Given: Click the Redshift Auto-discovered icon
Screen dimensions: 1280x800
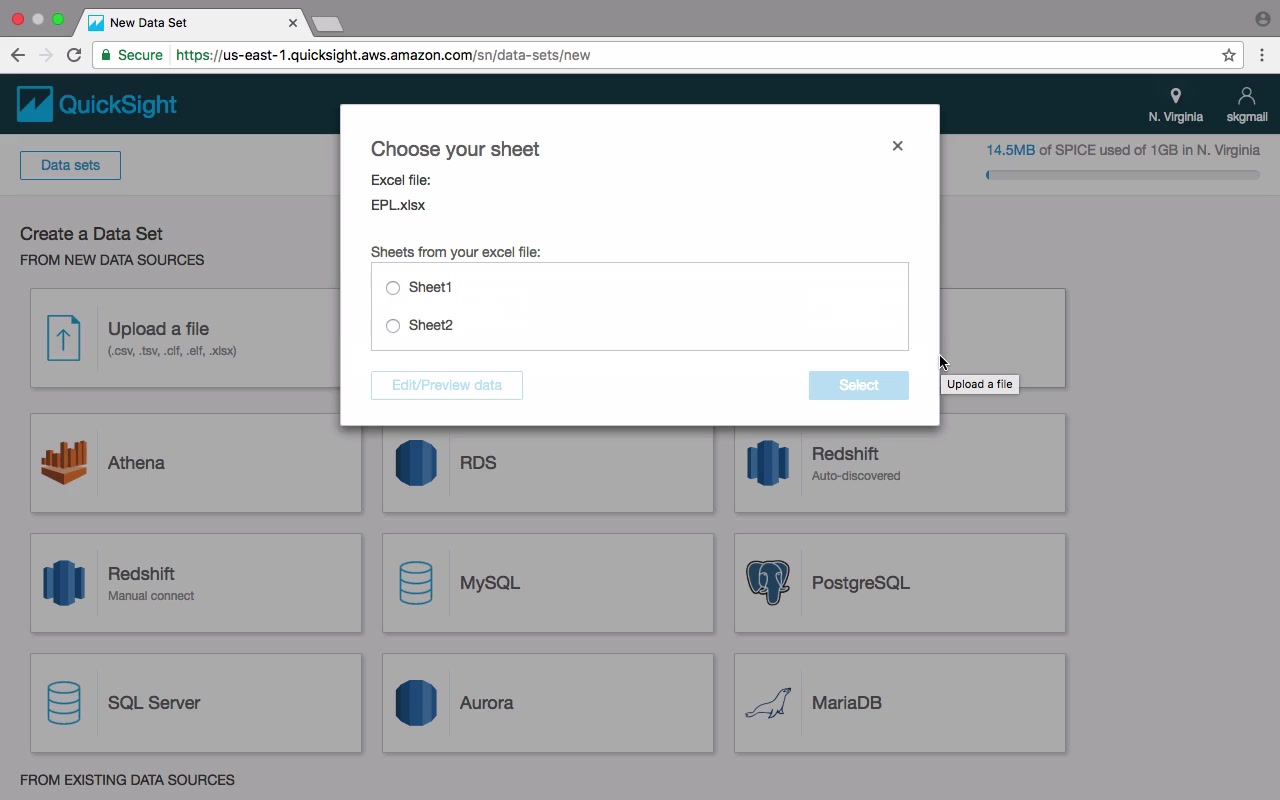Looking at the screenshot, I should (768, 463).
